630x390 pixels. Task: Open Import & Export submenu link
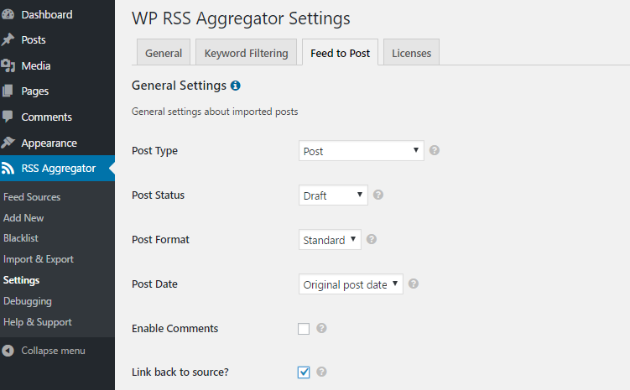click(38, 259)
